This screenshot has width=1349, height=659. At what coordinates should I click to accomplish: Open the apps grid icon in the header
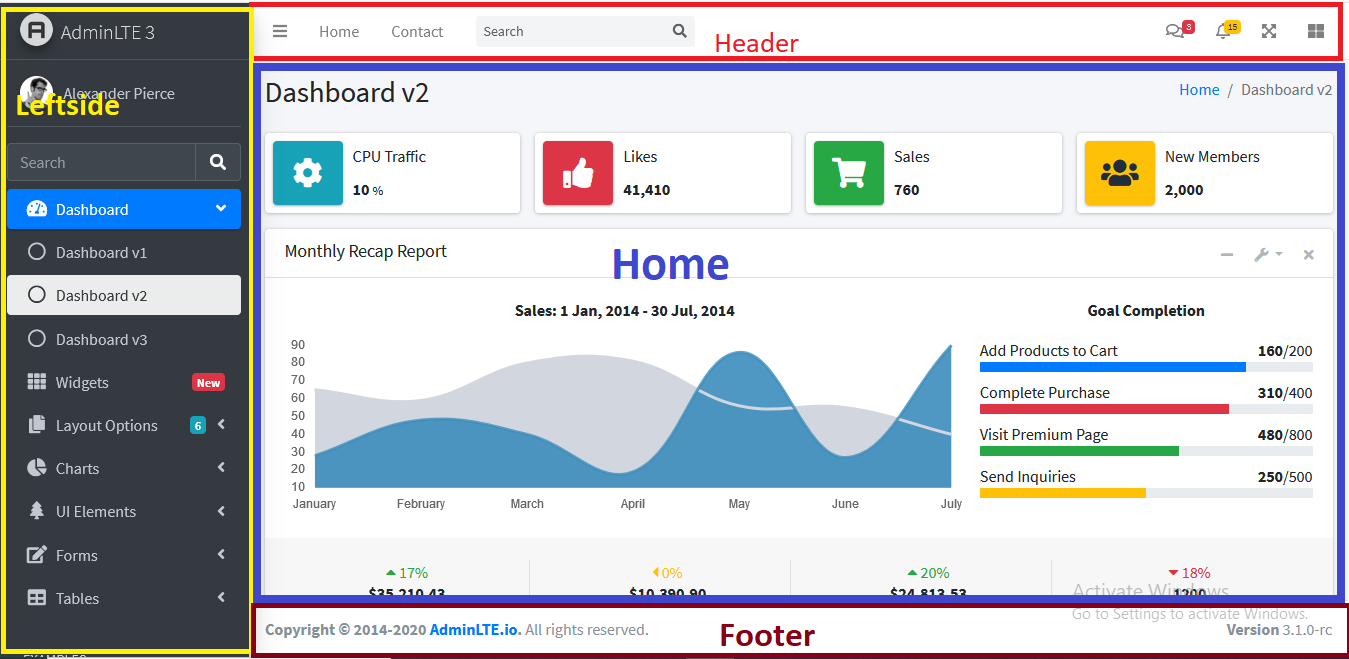point(1315,31)
